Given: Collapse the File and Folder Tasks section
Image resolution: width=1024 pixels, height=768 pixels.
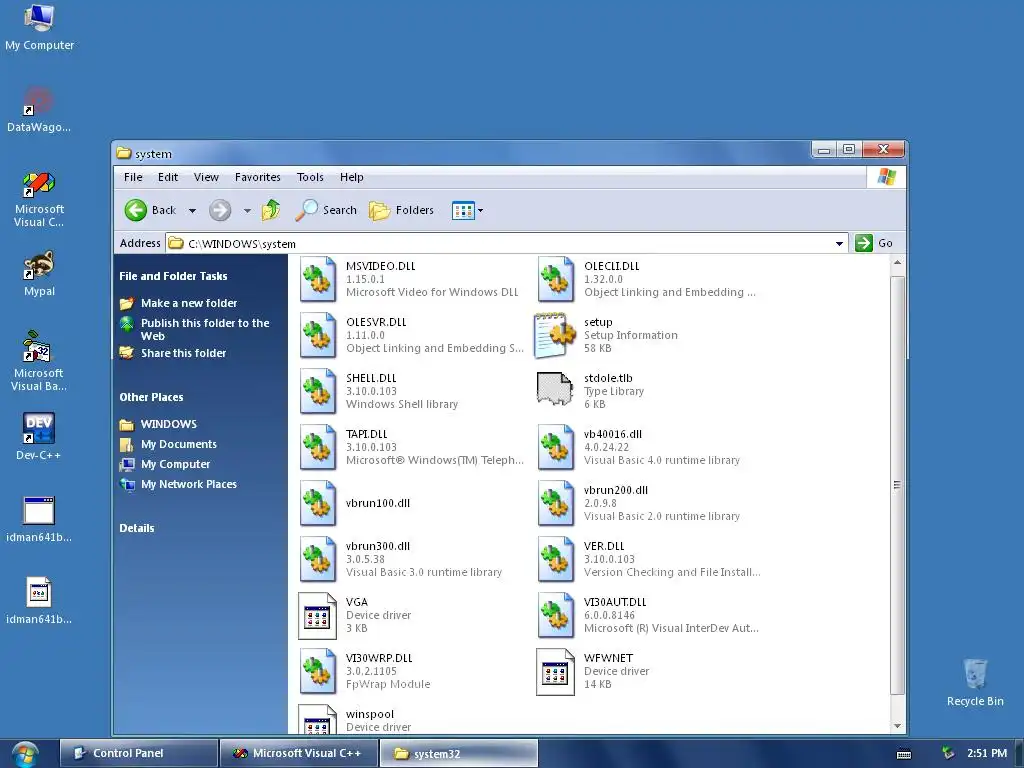Looking at the screenshot, I should [x=173, y=276].
